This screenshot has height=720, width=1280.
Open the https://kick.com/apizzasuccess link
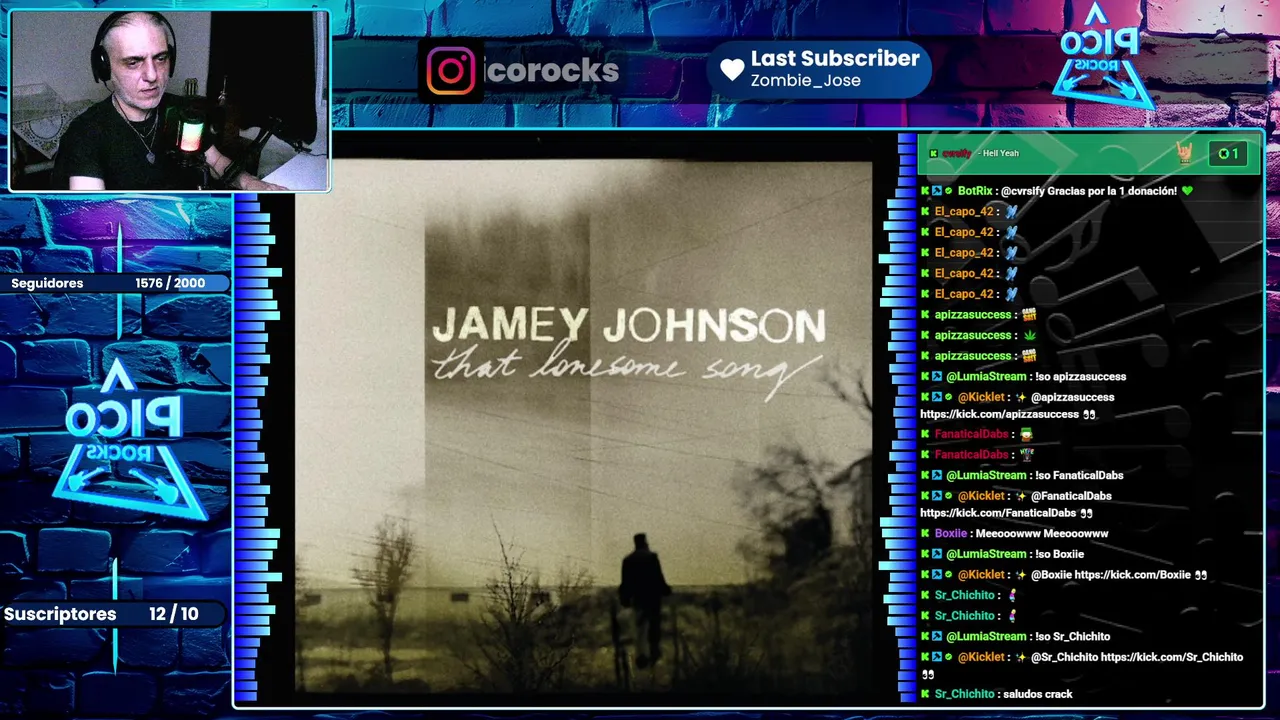(999, 414)
